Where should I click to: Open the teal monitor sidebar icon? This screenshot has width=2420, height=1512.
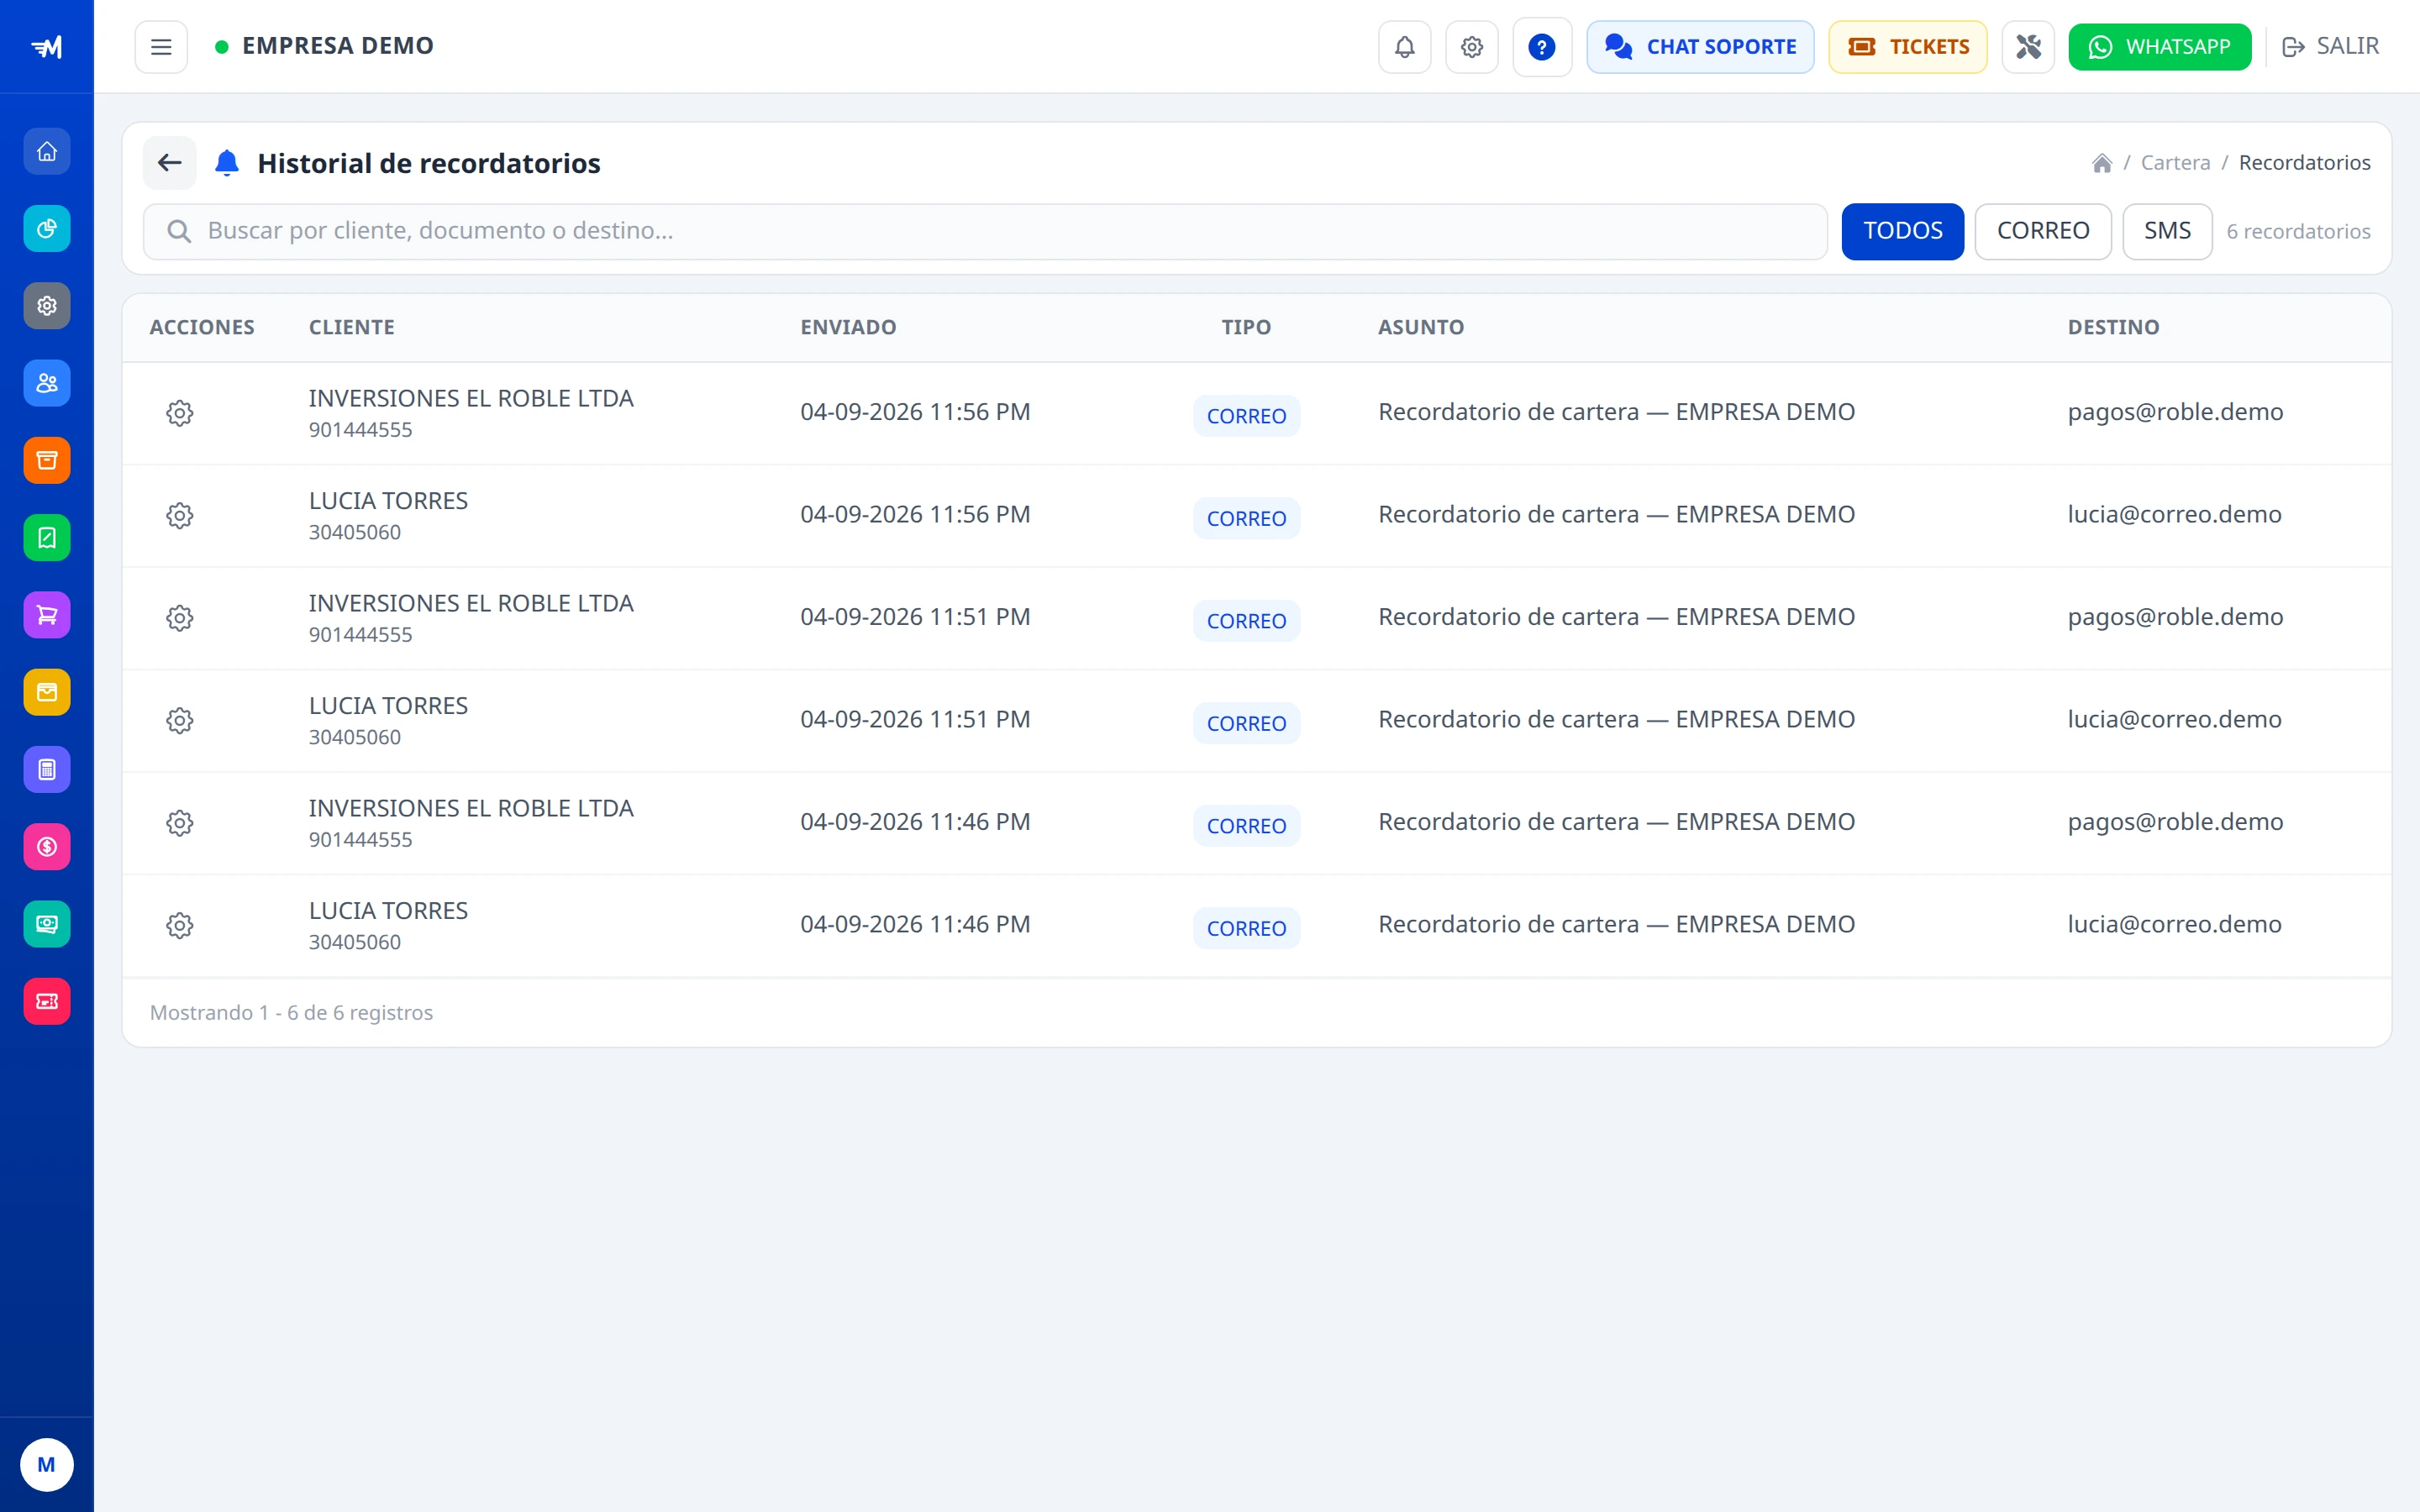coord(47,924)
